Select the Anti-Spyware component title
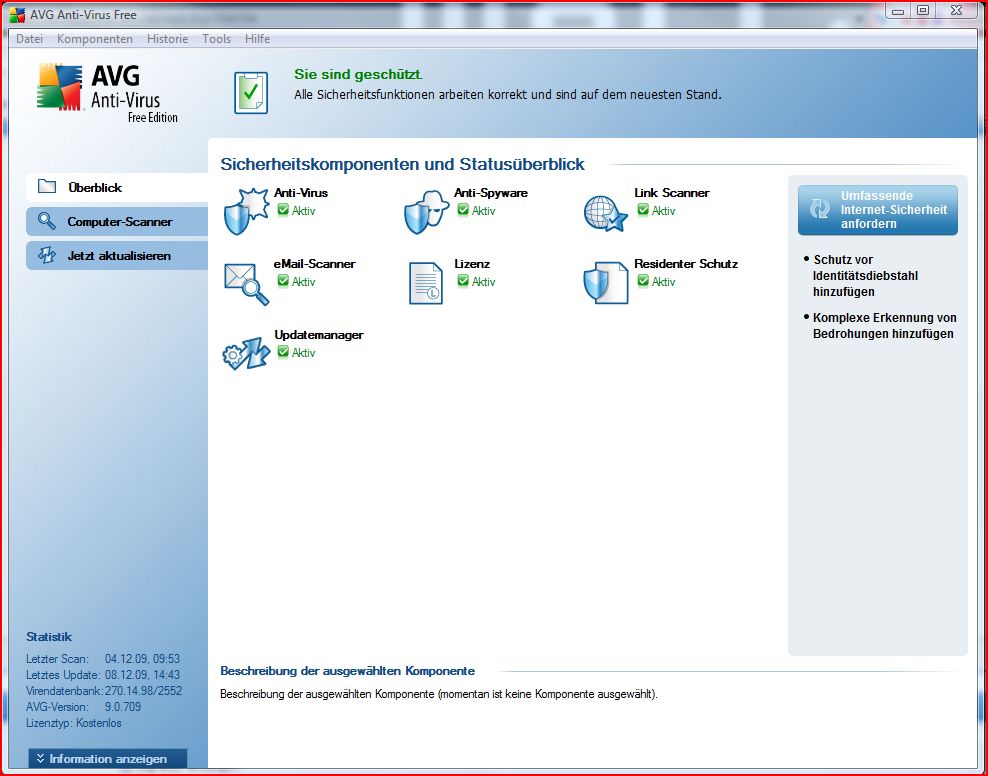 tap(491, 193)
